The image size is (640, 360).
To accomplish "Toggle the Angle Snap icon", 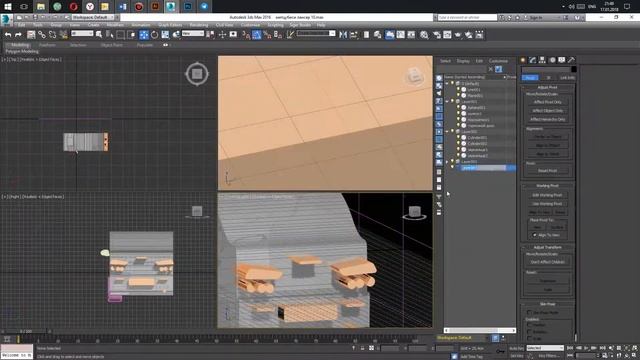I will coord(256,35).
